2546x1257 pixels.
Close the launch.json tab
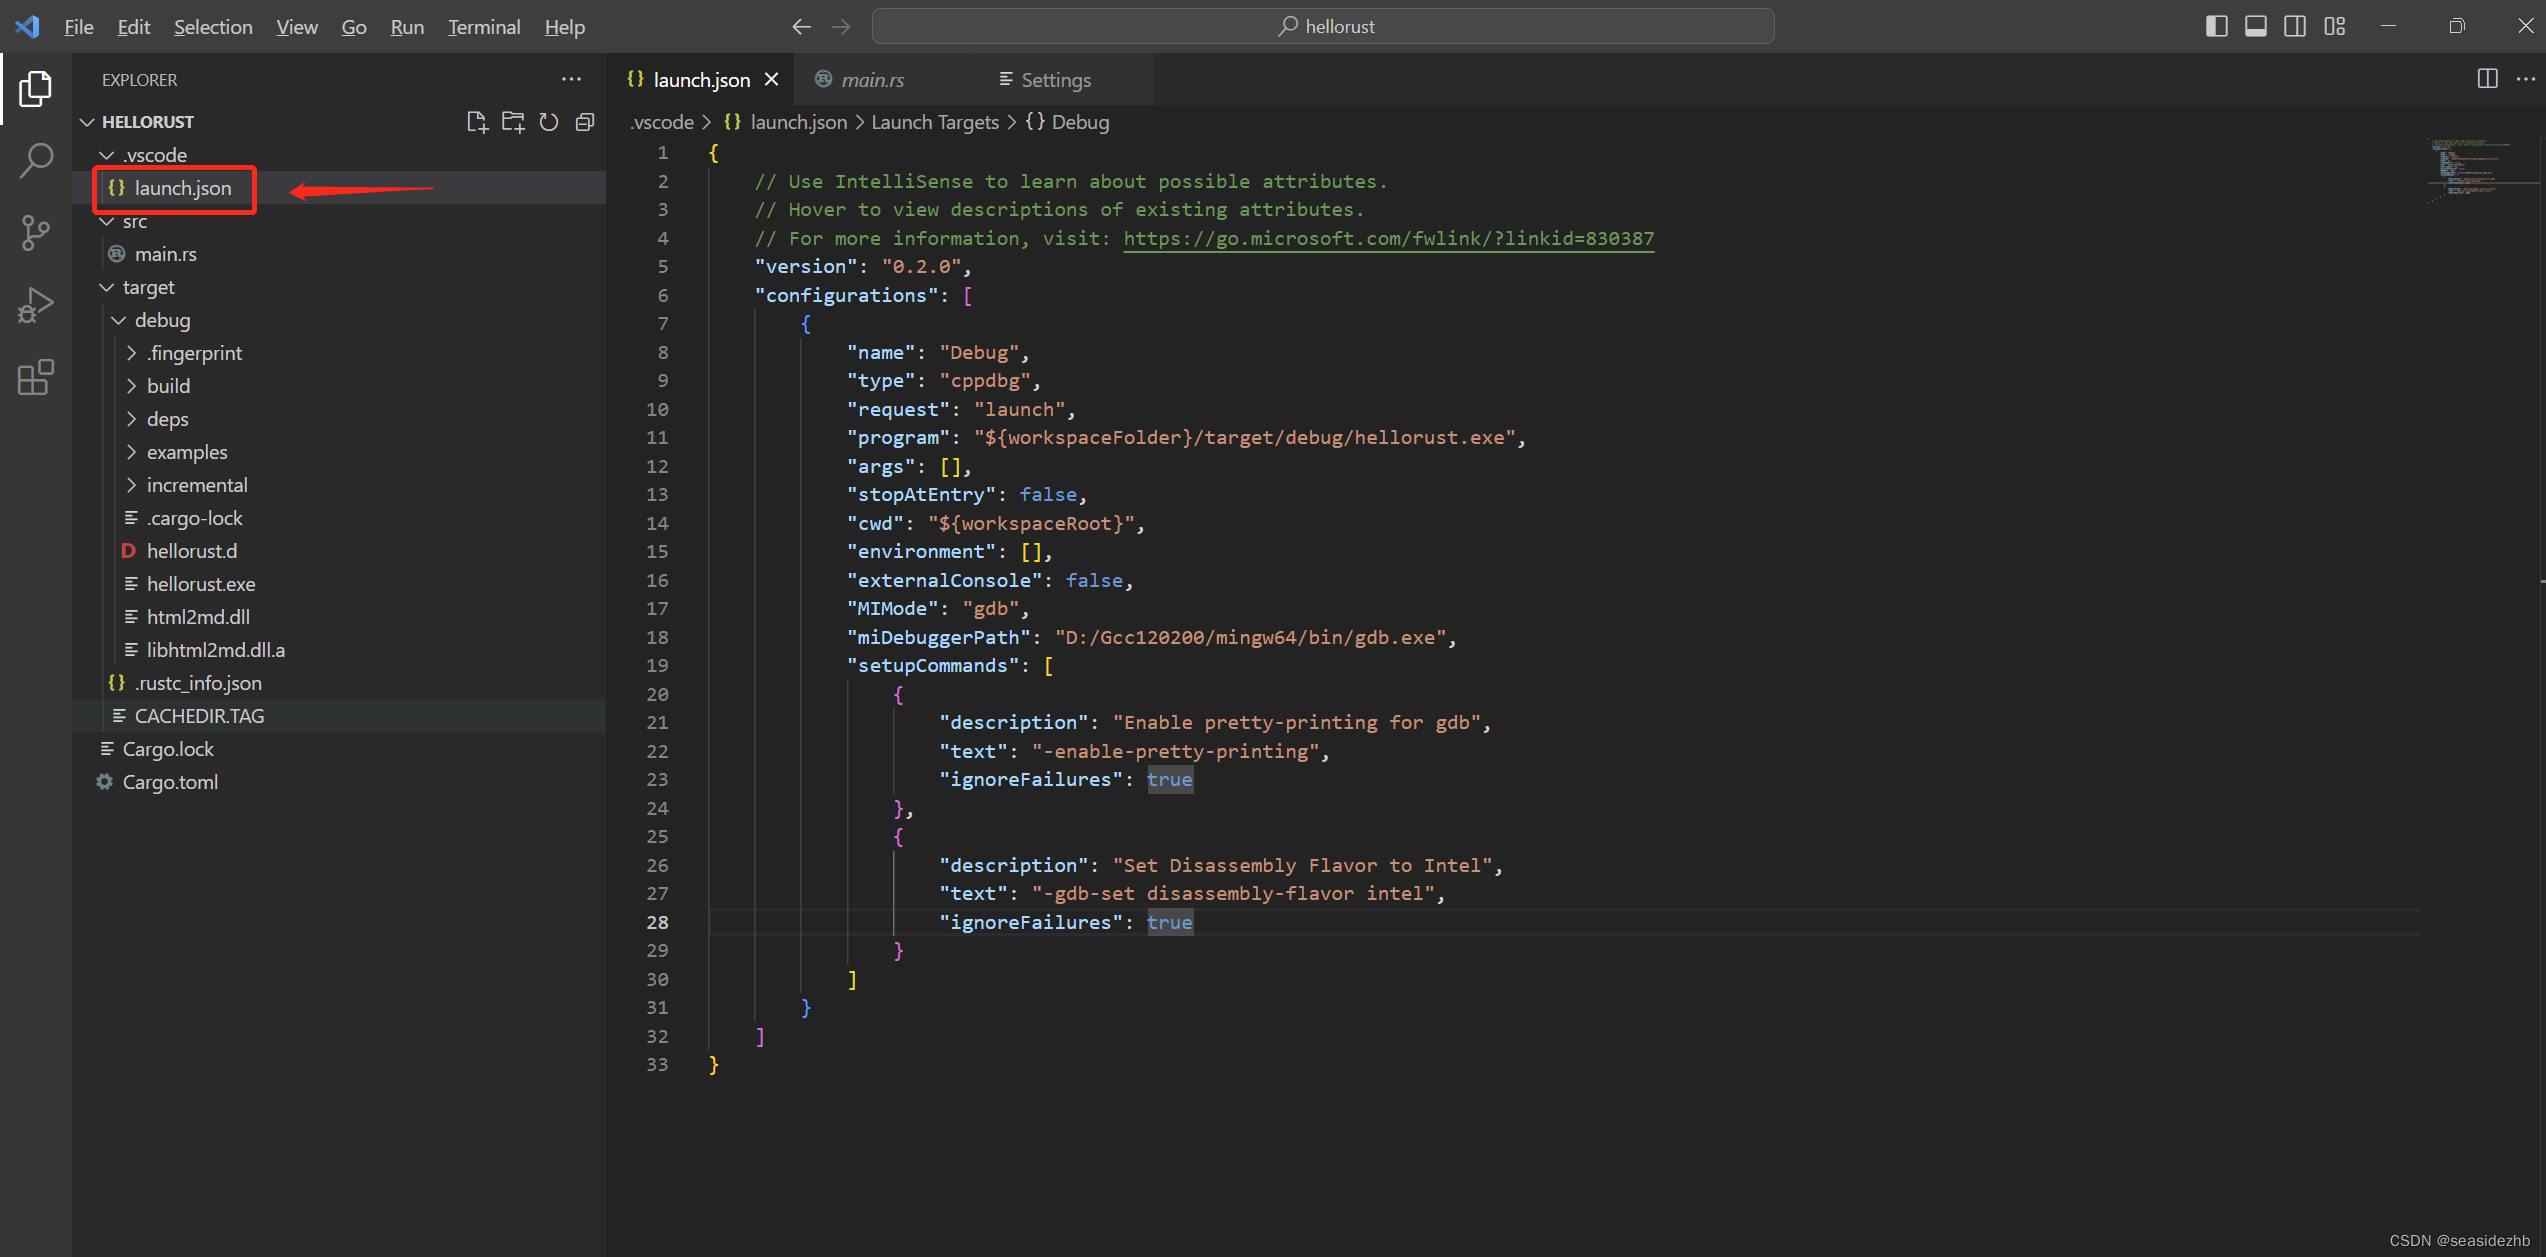tap(772, 79)
